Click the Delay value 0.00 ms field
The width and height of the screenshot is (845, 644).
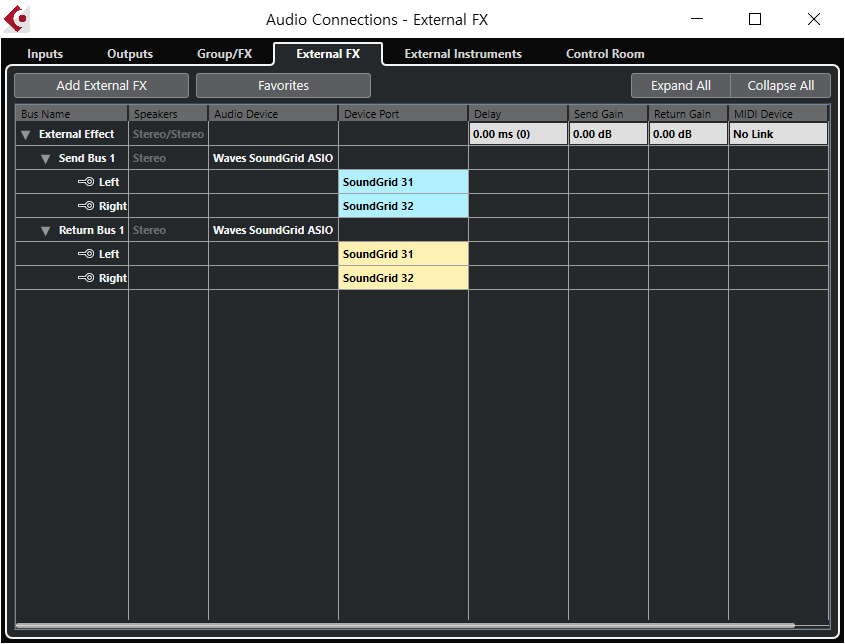[518, 134]
